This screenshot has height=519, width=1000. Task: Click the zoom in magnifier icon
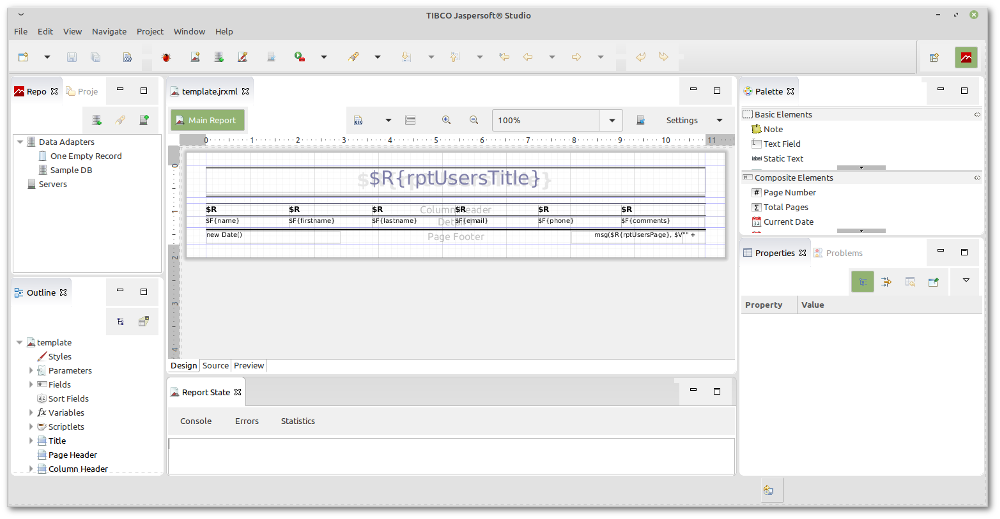coord(446,120)
